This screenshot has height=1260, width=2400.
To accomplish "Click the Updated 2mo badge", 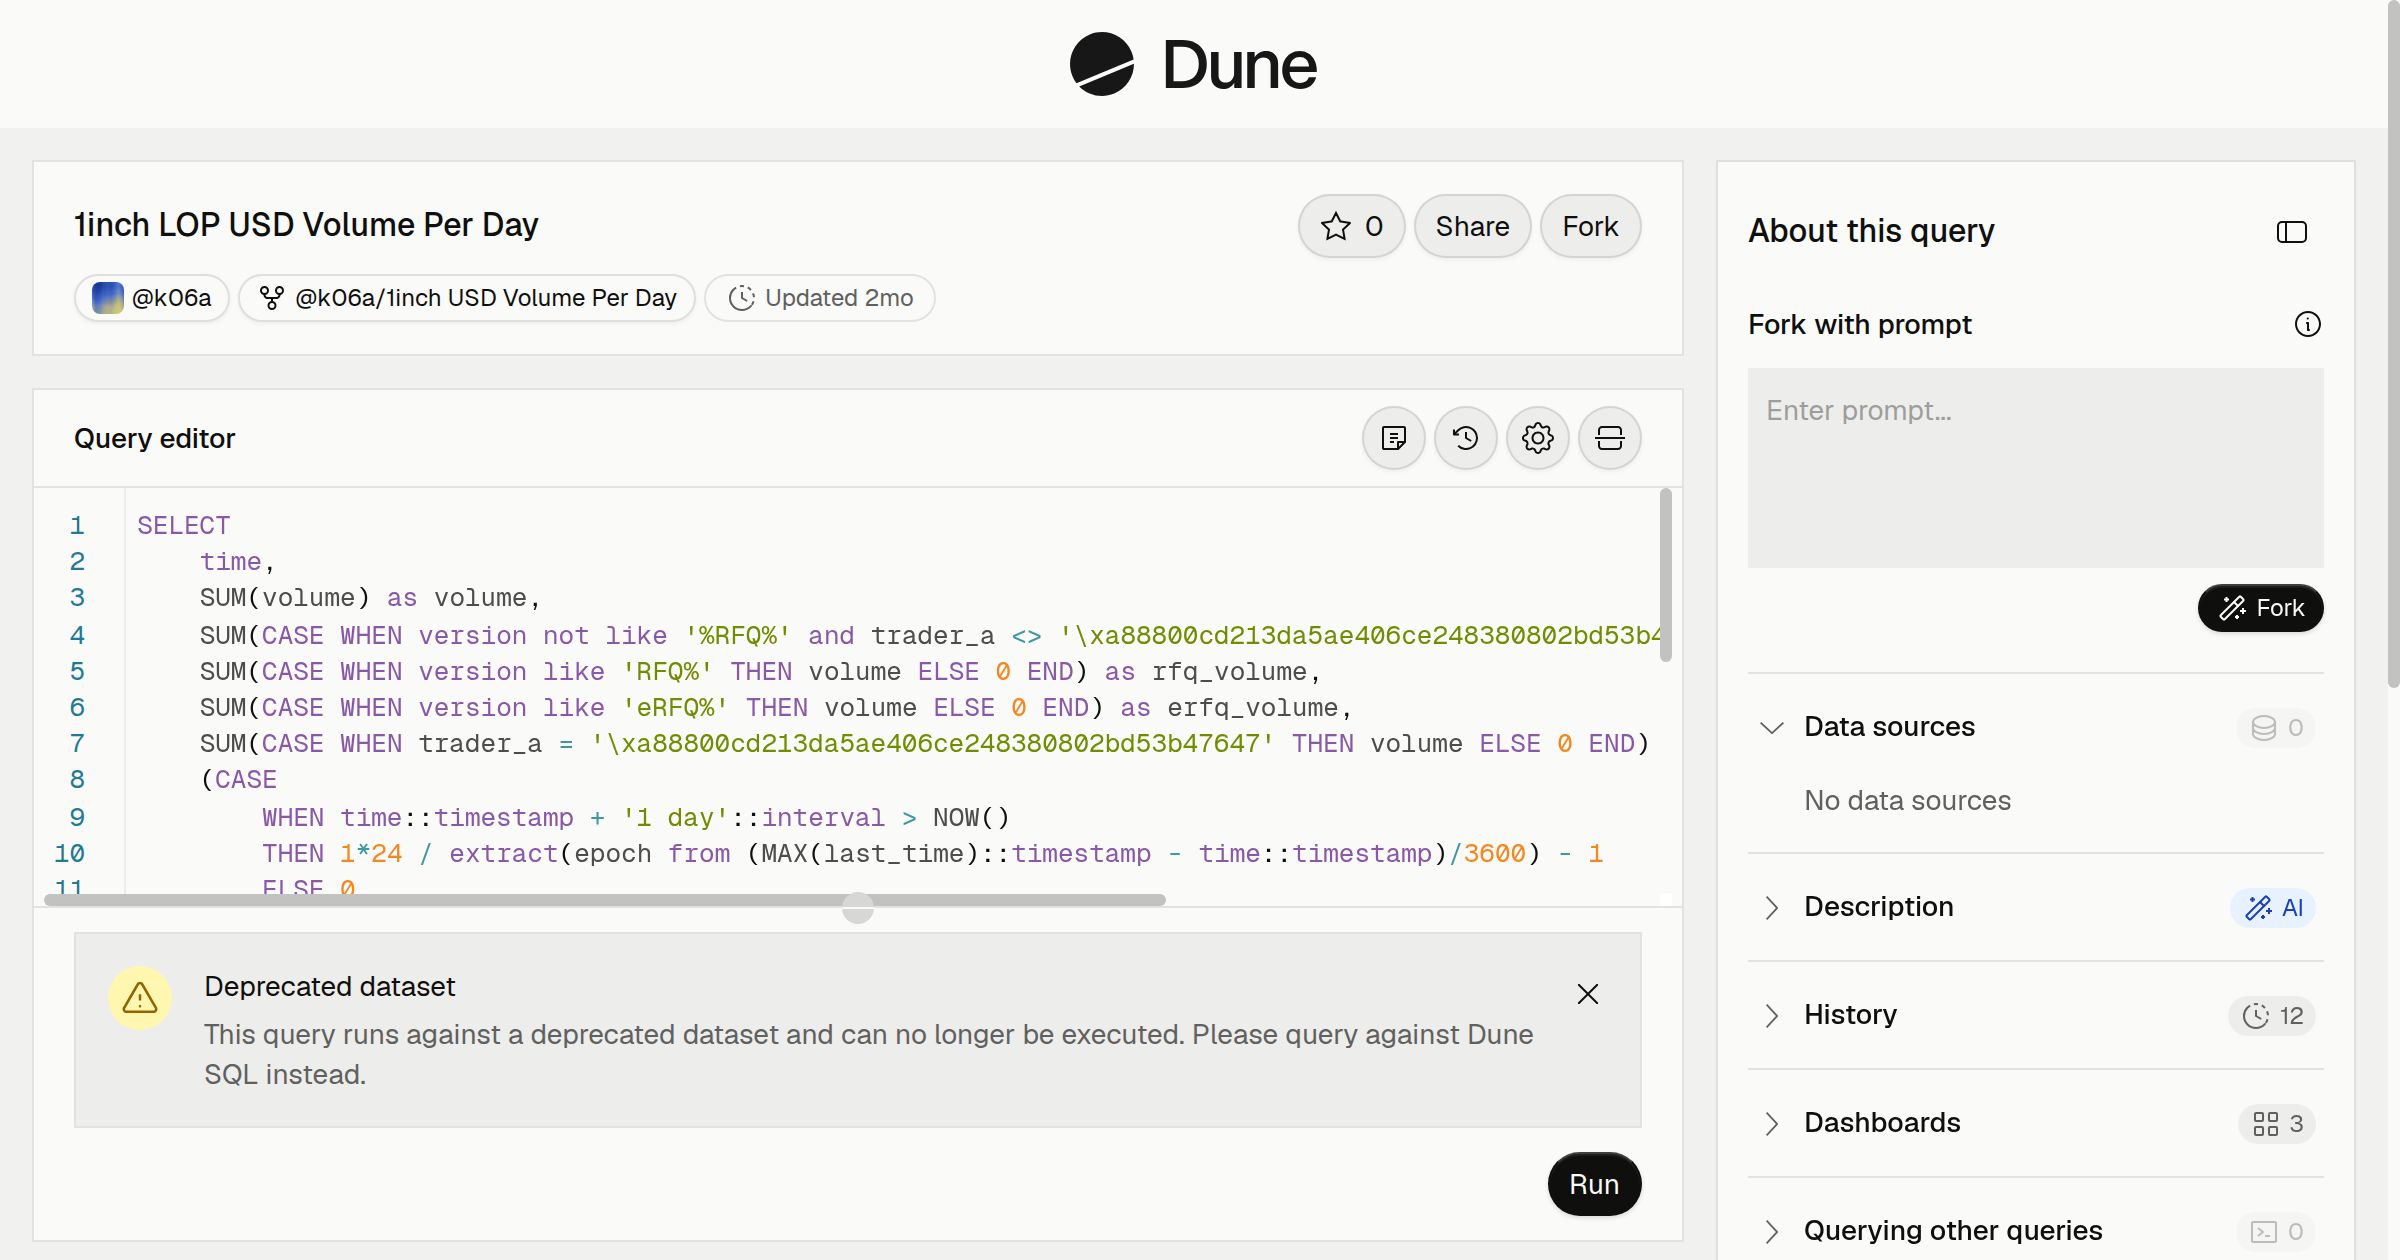I will coord(820,298).
